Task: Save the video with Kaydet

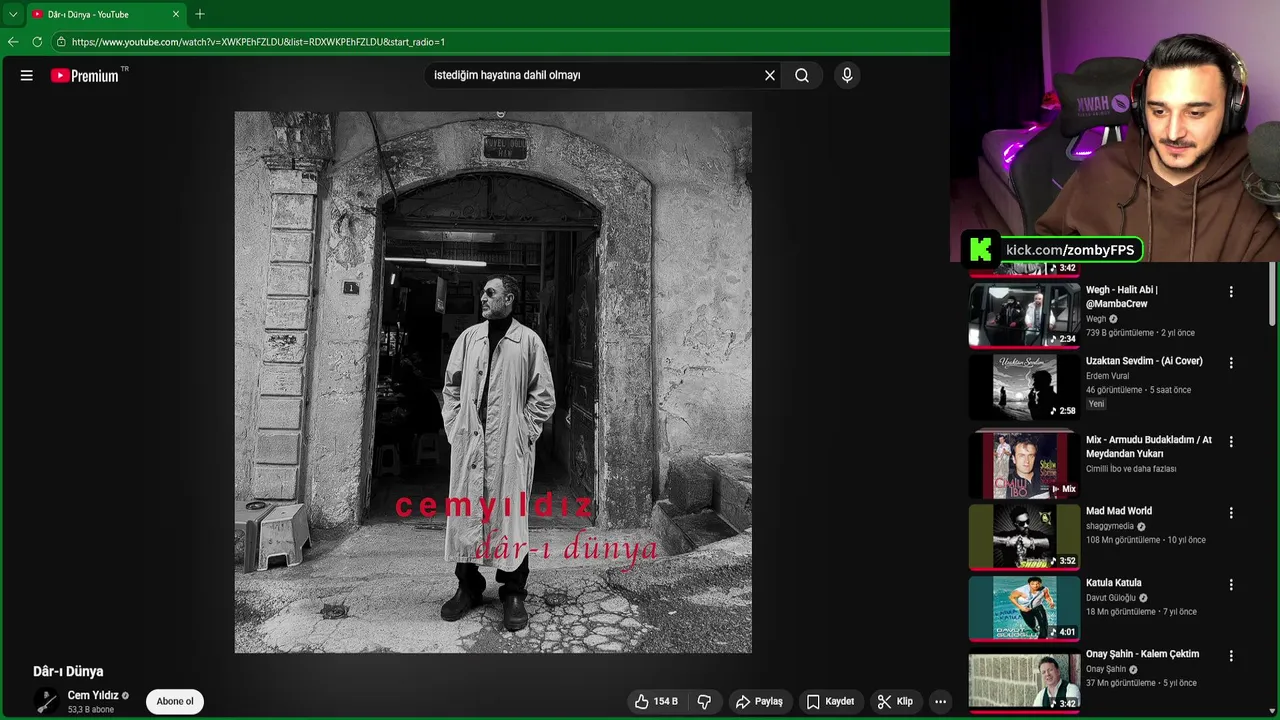Action: coord(831,702)
